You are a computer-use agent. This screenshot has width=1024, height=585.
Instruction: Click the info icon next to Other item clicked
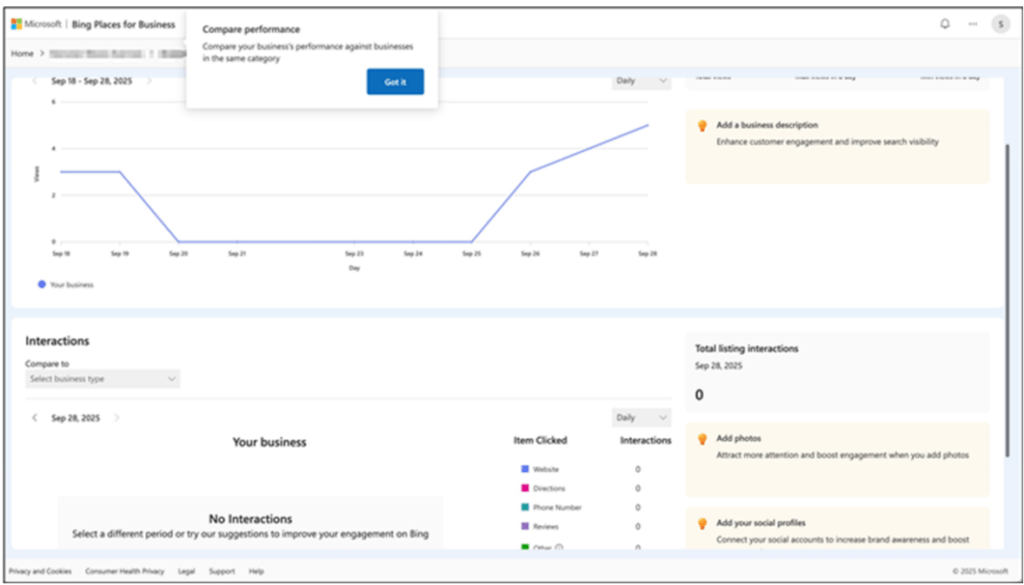click(558, 545)
